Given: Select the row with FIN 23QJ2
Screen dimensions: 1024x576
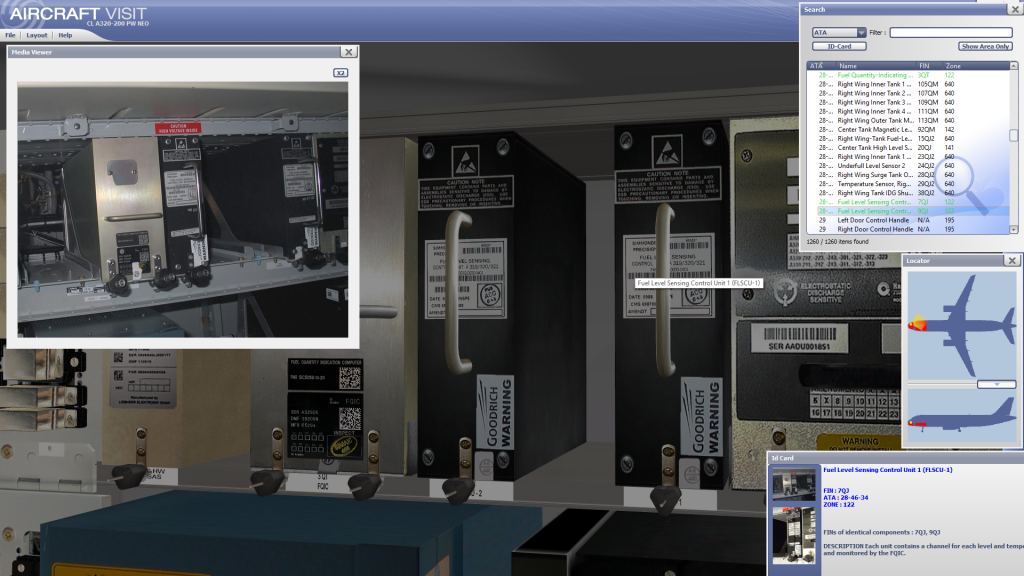Looking at the screenshot, I should click(x=908, y=157).
